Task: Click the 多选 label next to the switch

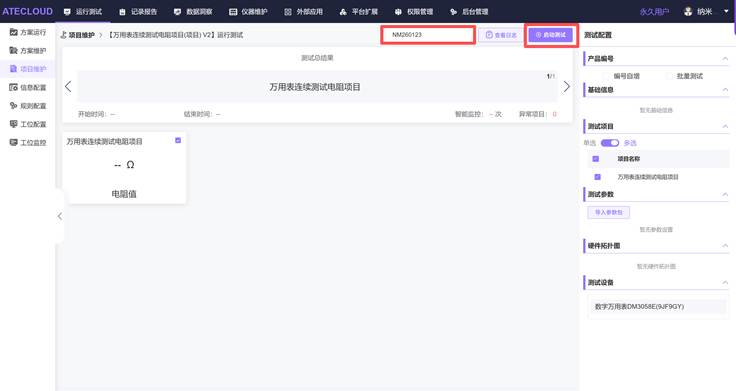Action: point(630,143)
